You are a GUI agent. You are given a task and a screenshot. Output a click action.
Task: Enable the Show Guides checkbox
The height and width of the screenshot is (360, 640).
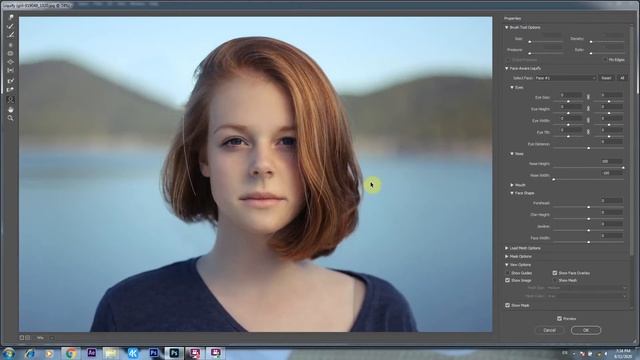[x=508, y=273]
